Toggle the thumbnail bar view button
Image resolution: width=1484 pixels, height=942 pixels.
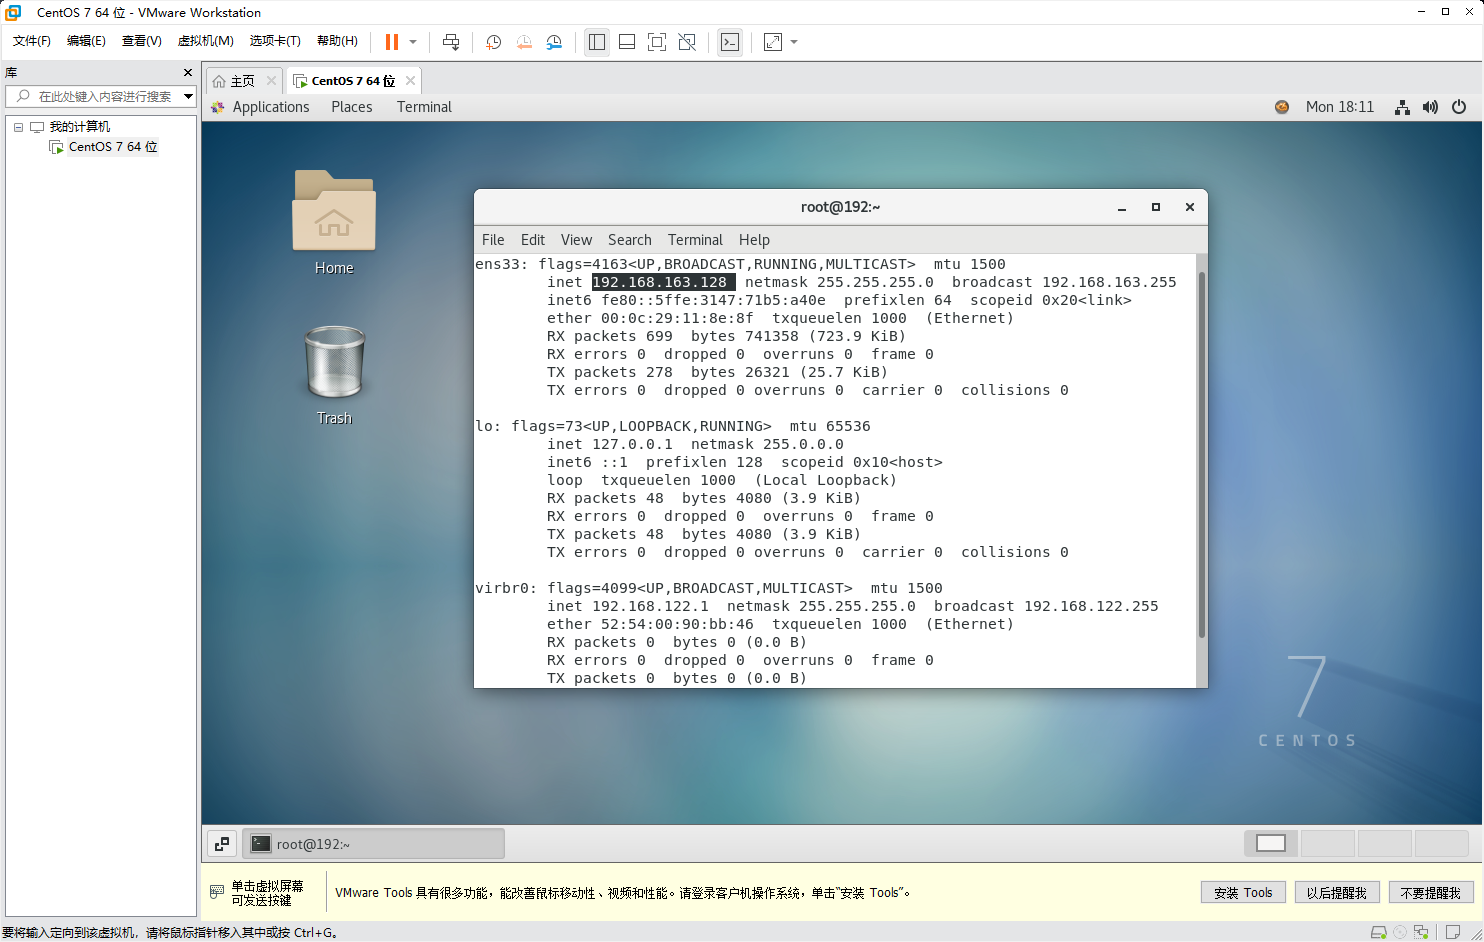pos(627,42)
